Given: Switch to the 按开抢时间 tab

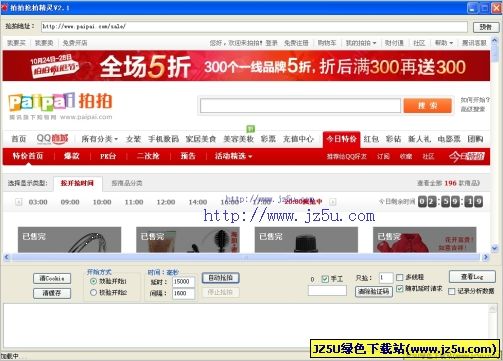Looking at the screenshot, I should (x=78, y=183).
